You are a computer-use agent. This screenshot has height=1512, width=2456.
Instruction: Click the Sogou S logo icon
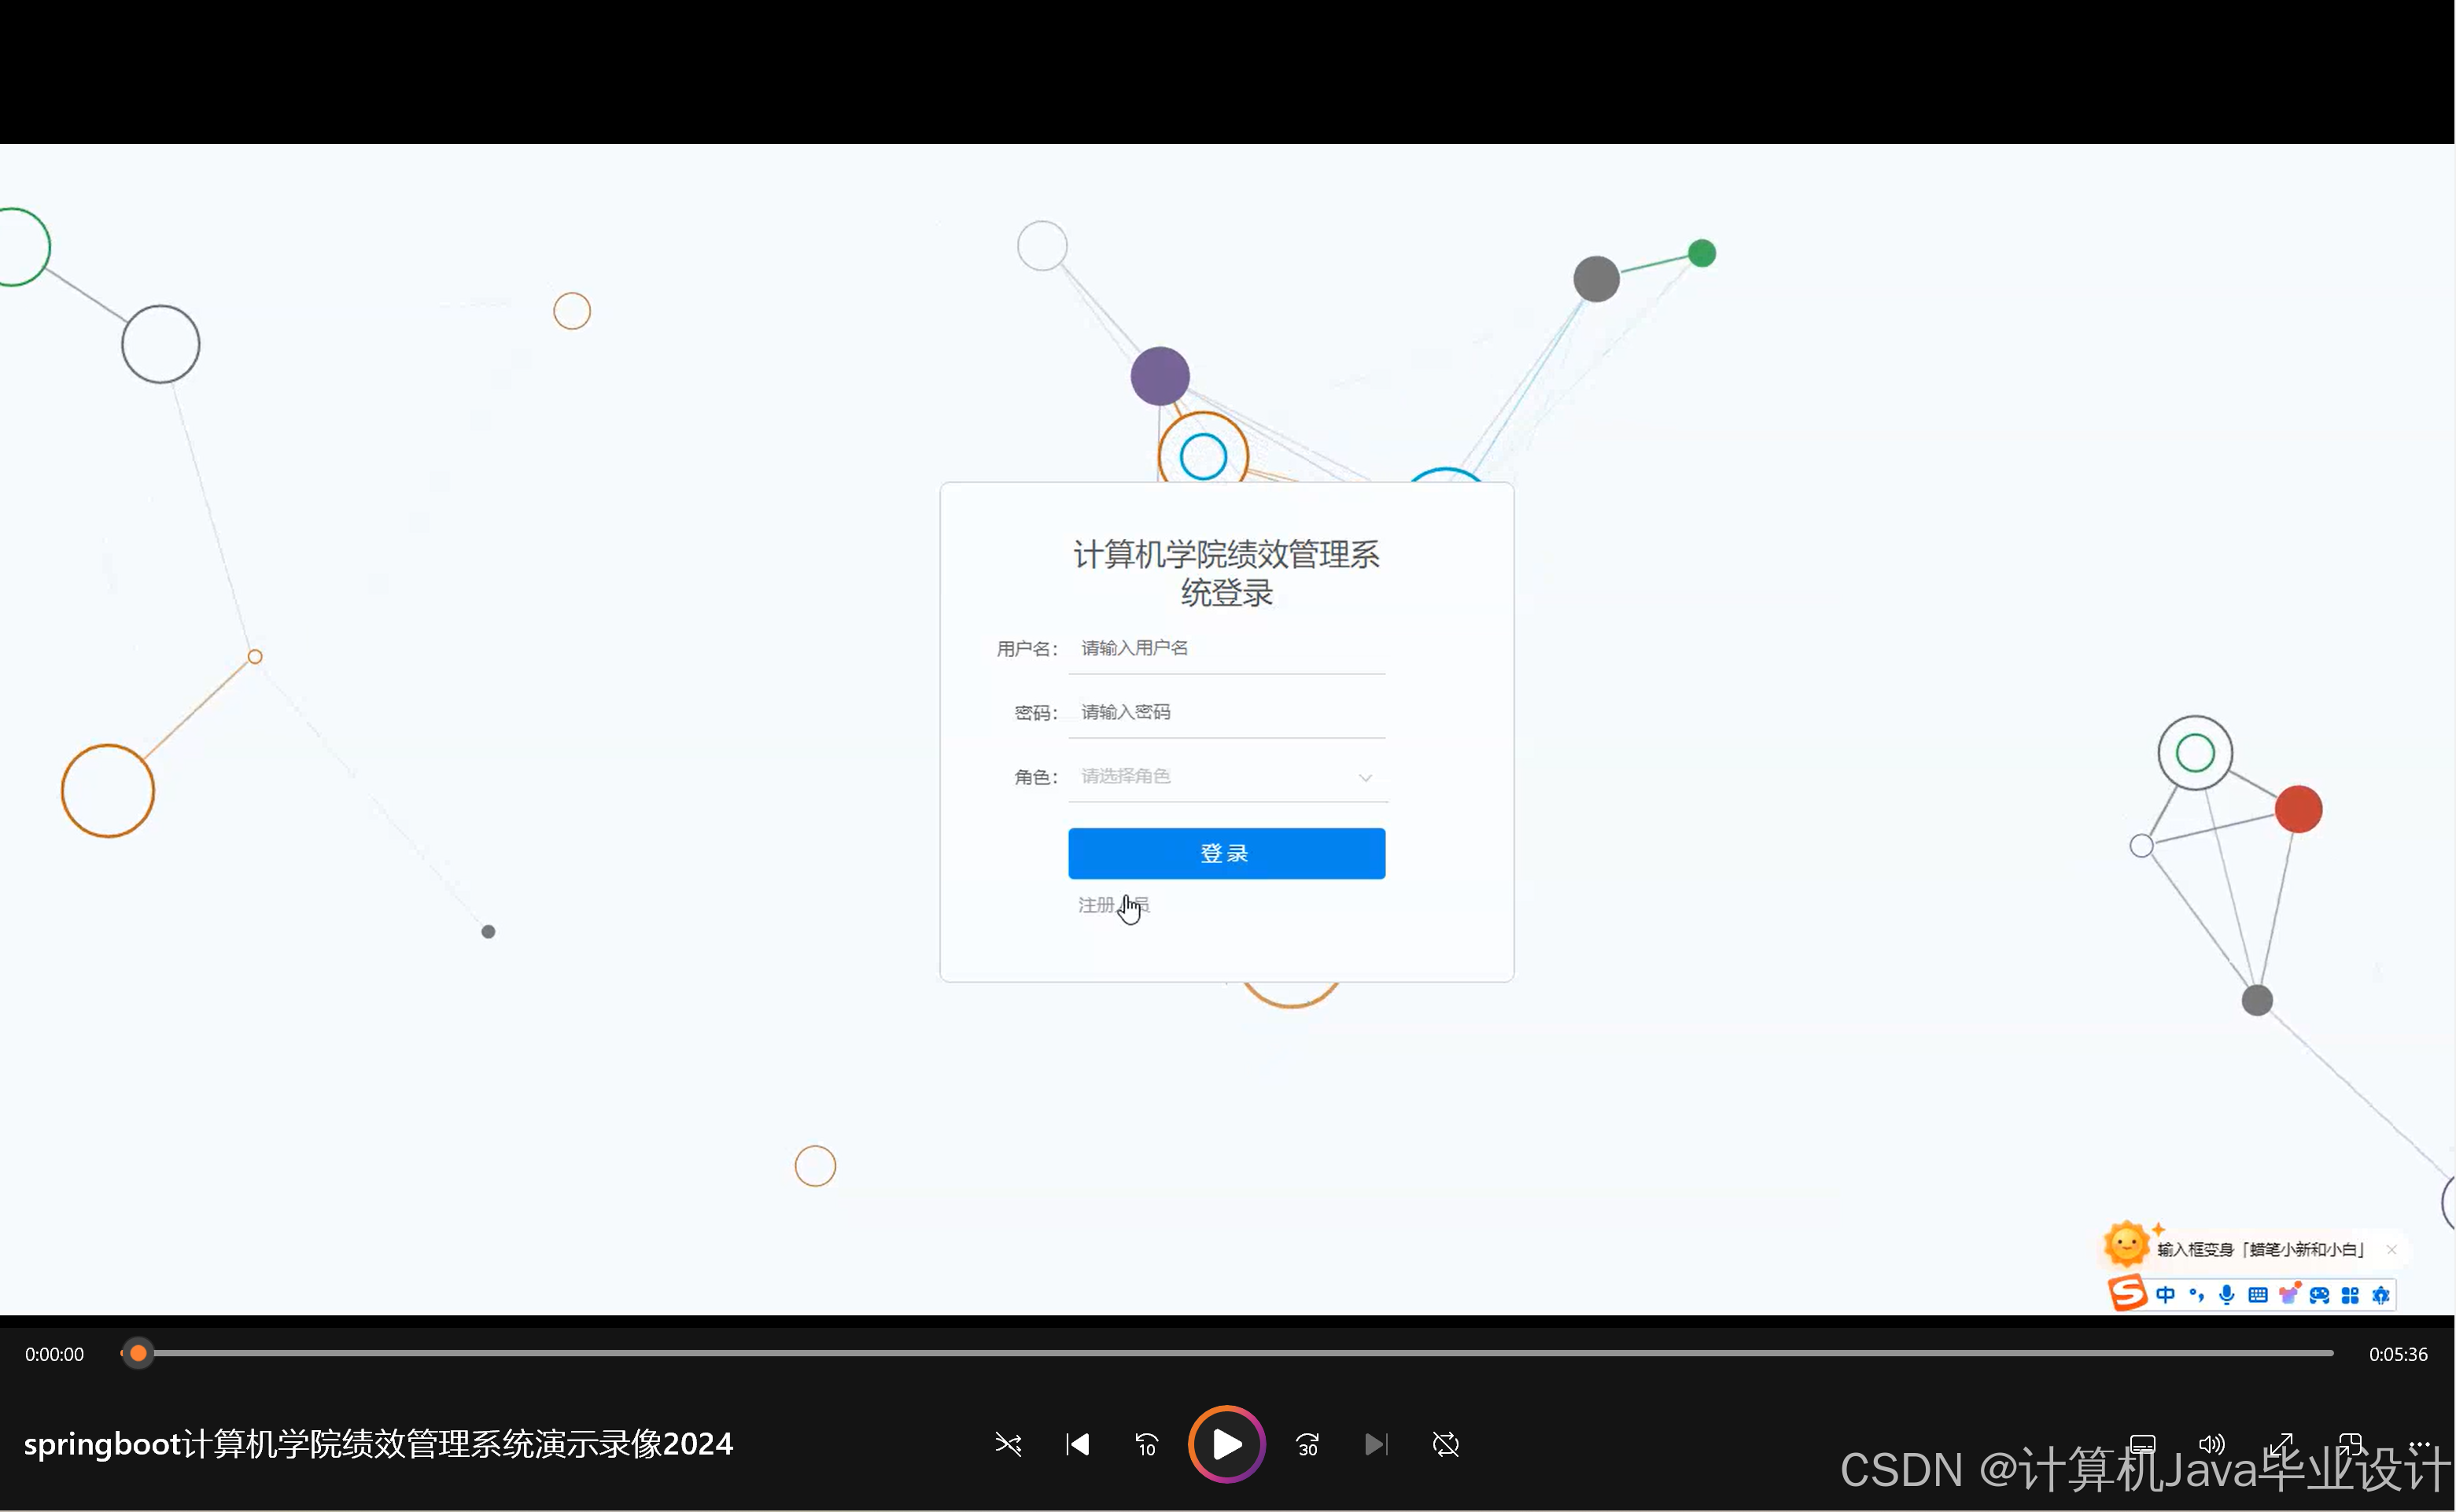2128,1293
